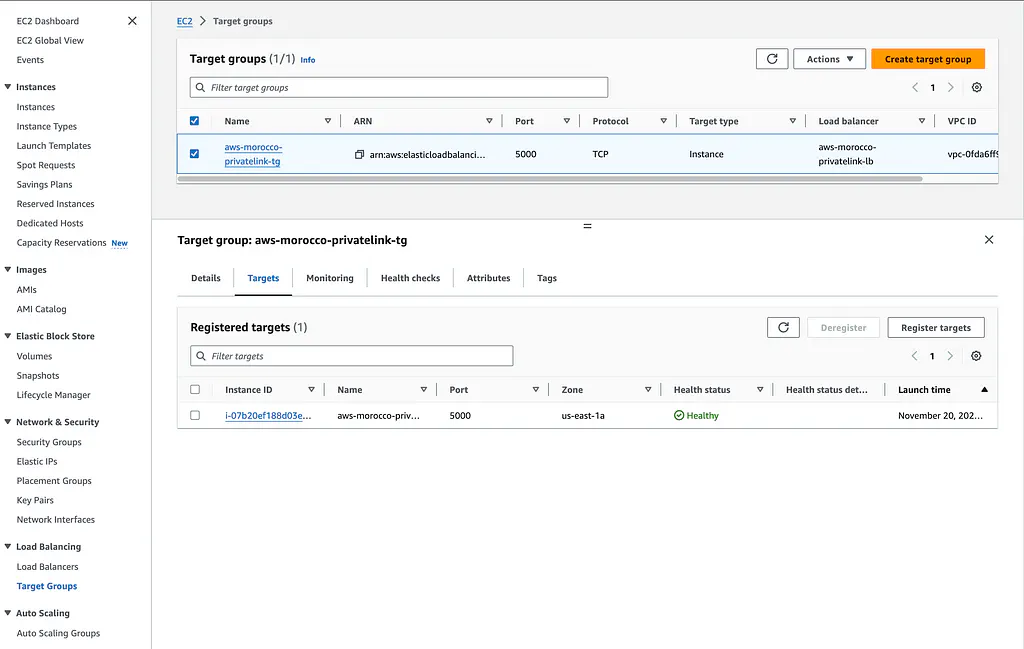The height and width of the screenshot is (649, 1024).
Task: Sort registered targets by Name column
Action: click(x=424, y=390)
